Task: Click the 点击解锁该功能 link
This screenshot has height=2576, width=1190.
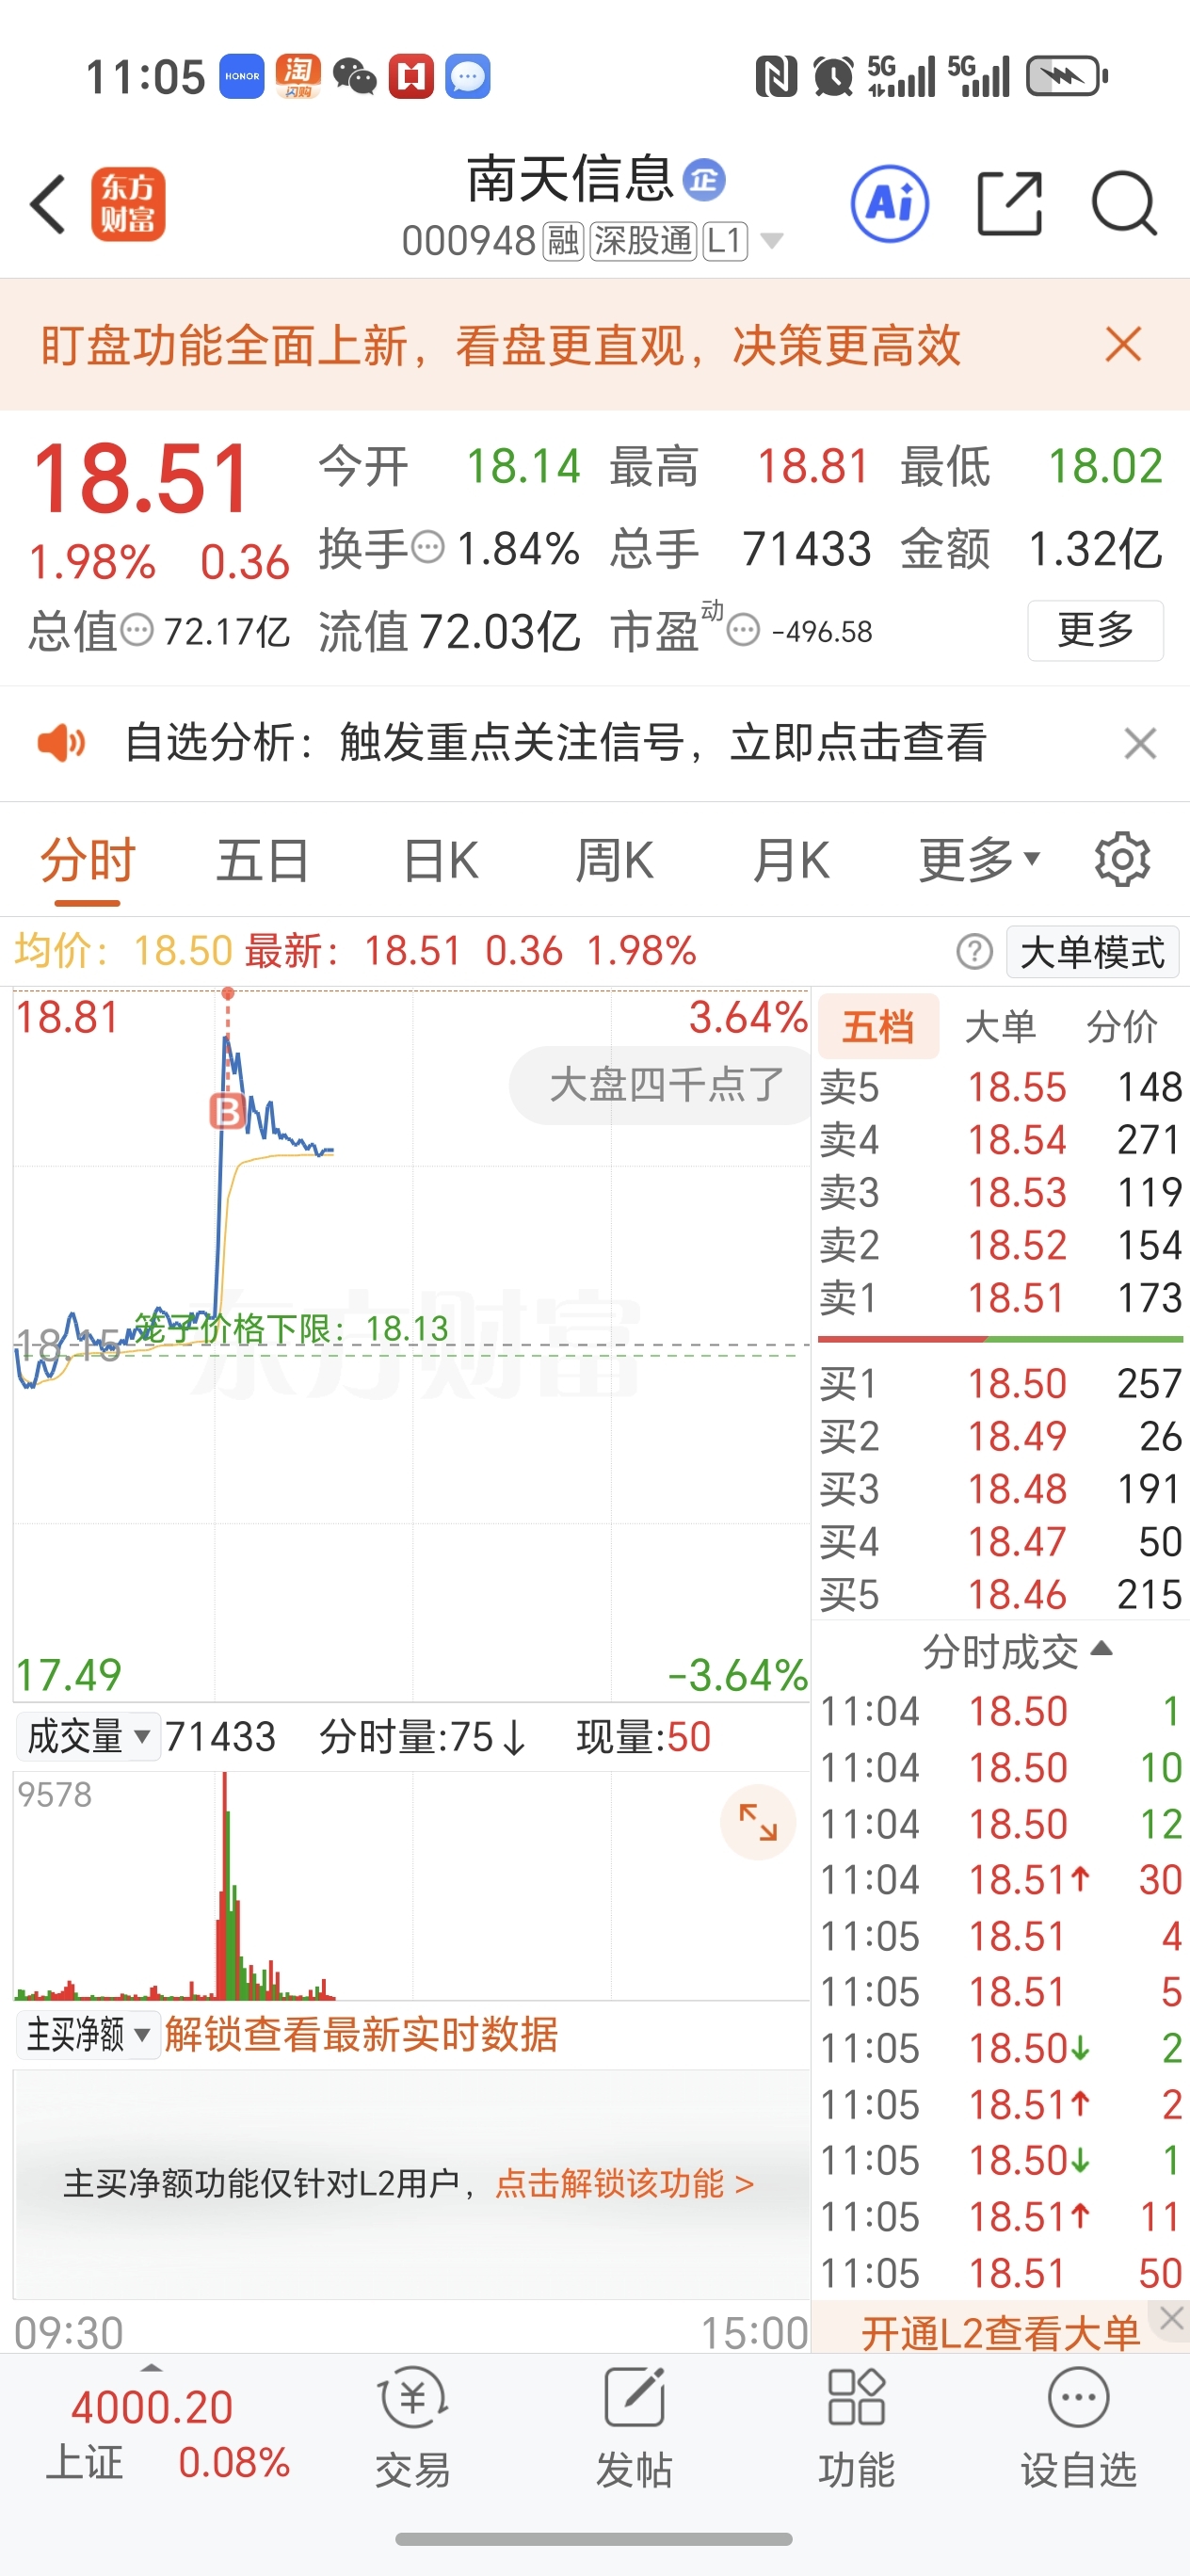Action: [625, 2183]
